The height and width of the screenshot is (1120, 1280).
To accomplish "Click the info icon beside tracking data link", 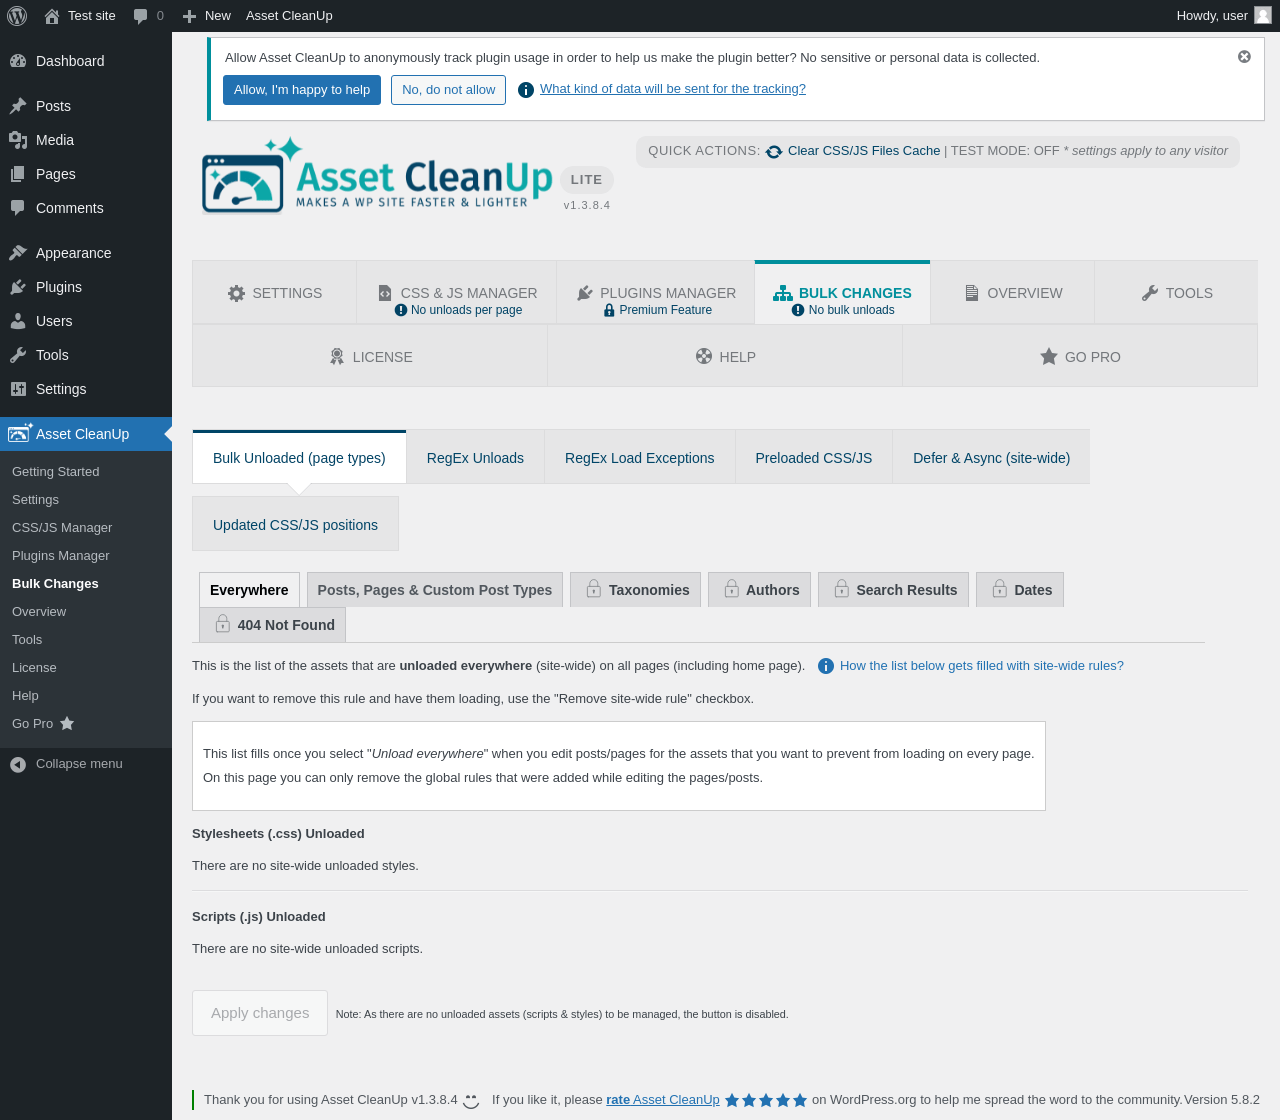I will (x=526, y=90).
